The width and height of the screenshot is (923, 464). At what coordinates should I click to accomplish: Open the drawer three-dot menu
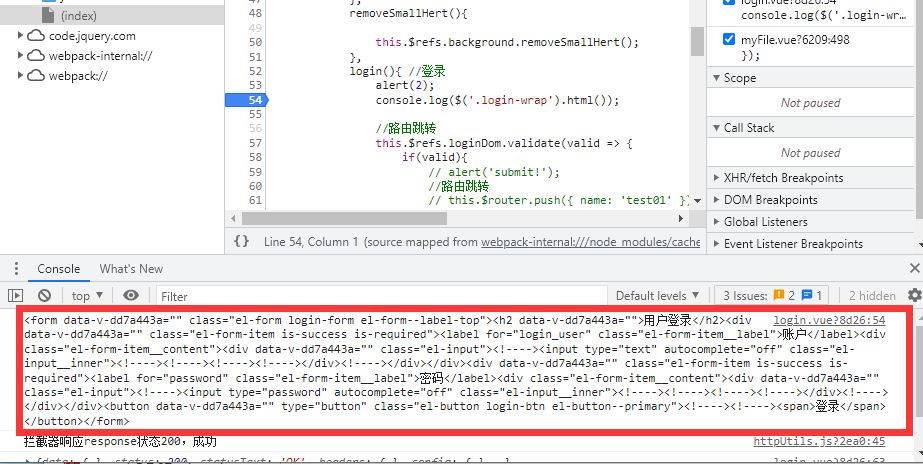[x=16, y=269]
